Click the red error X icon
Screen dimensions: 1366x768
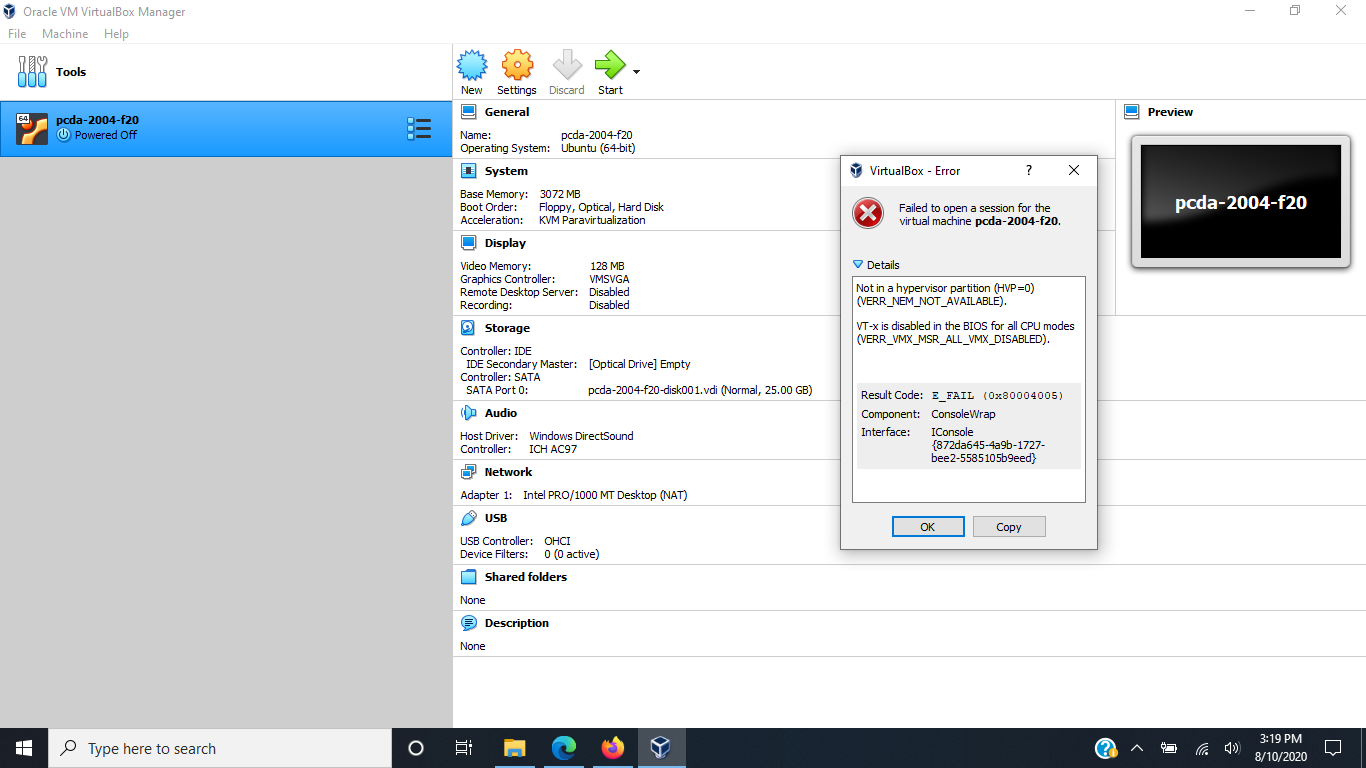point(868,213)
